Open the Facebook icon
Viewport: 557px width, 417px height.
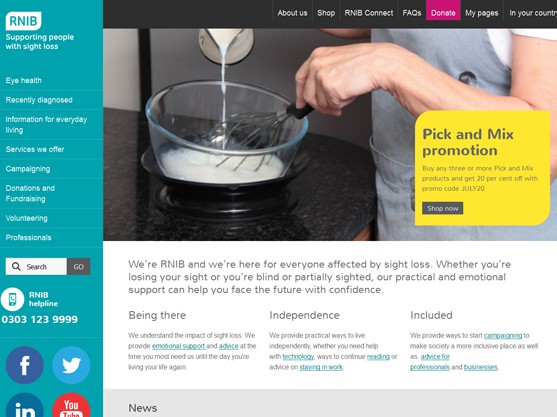(25, 365)
